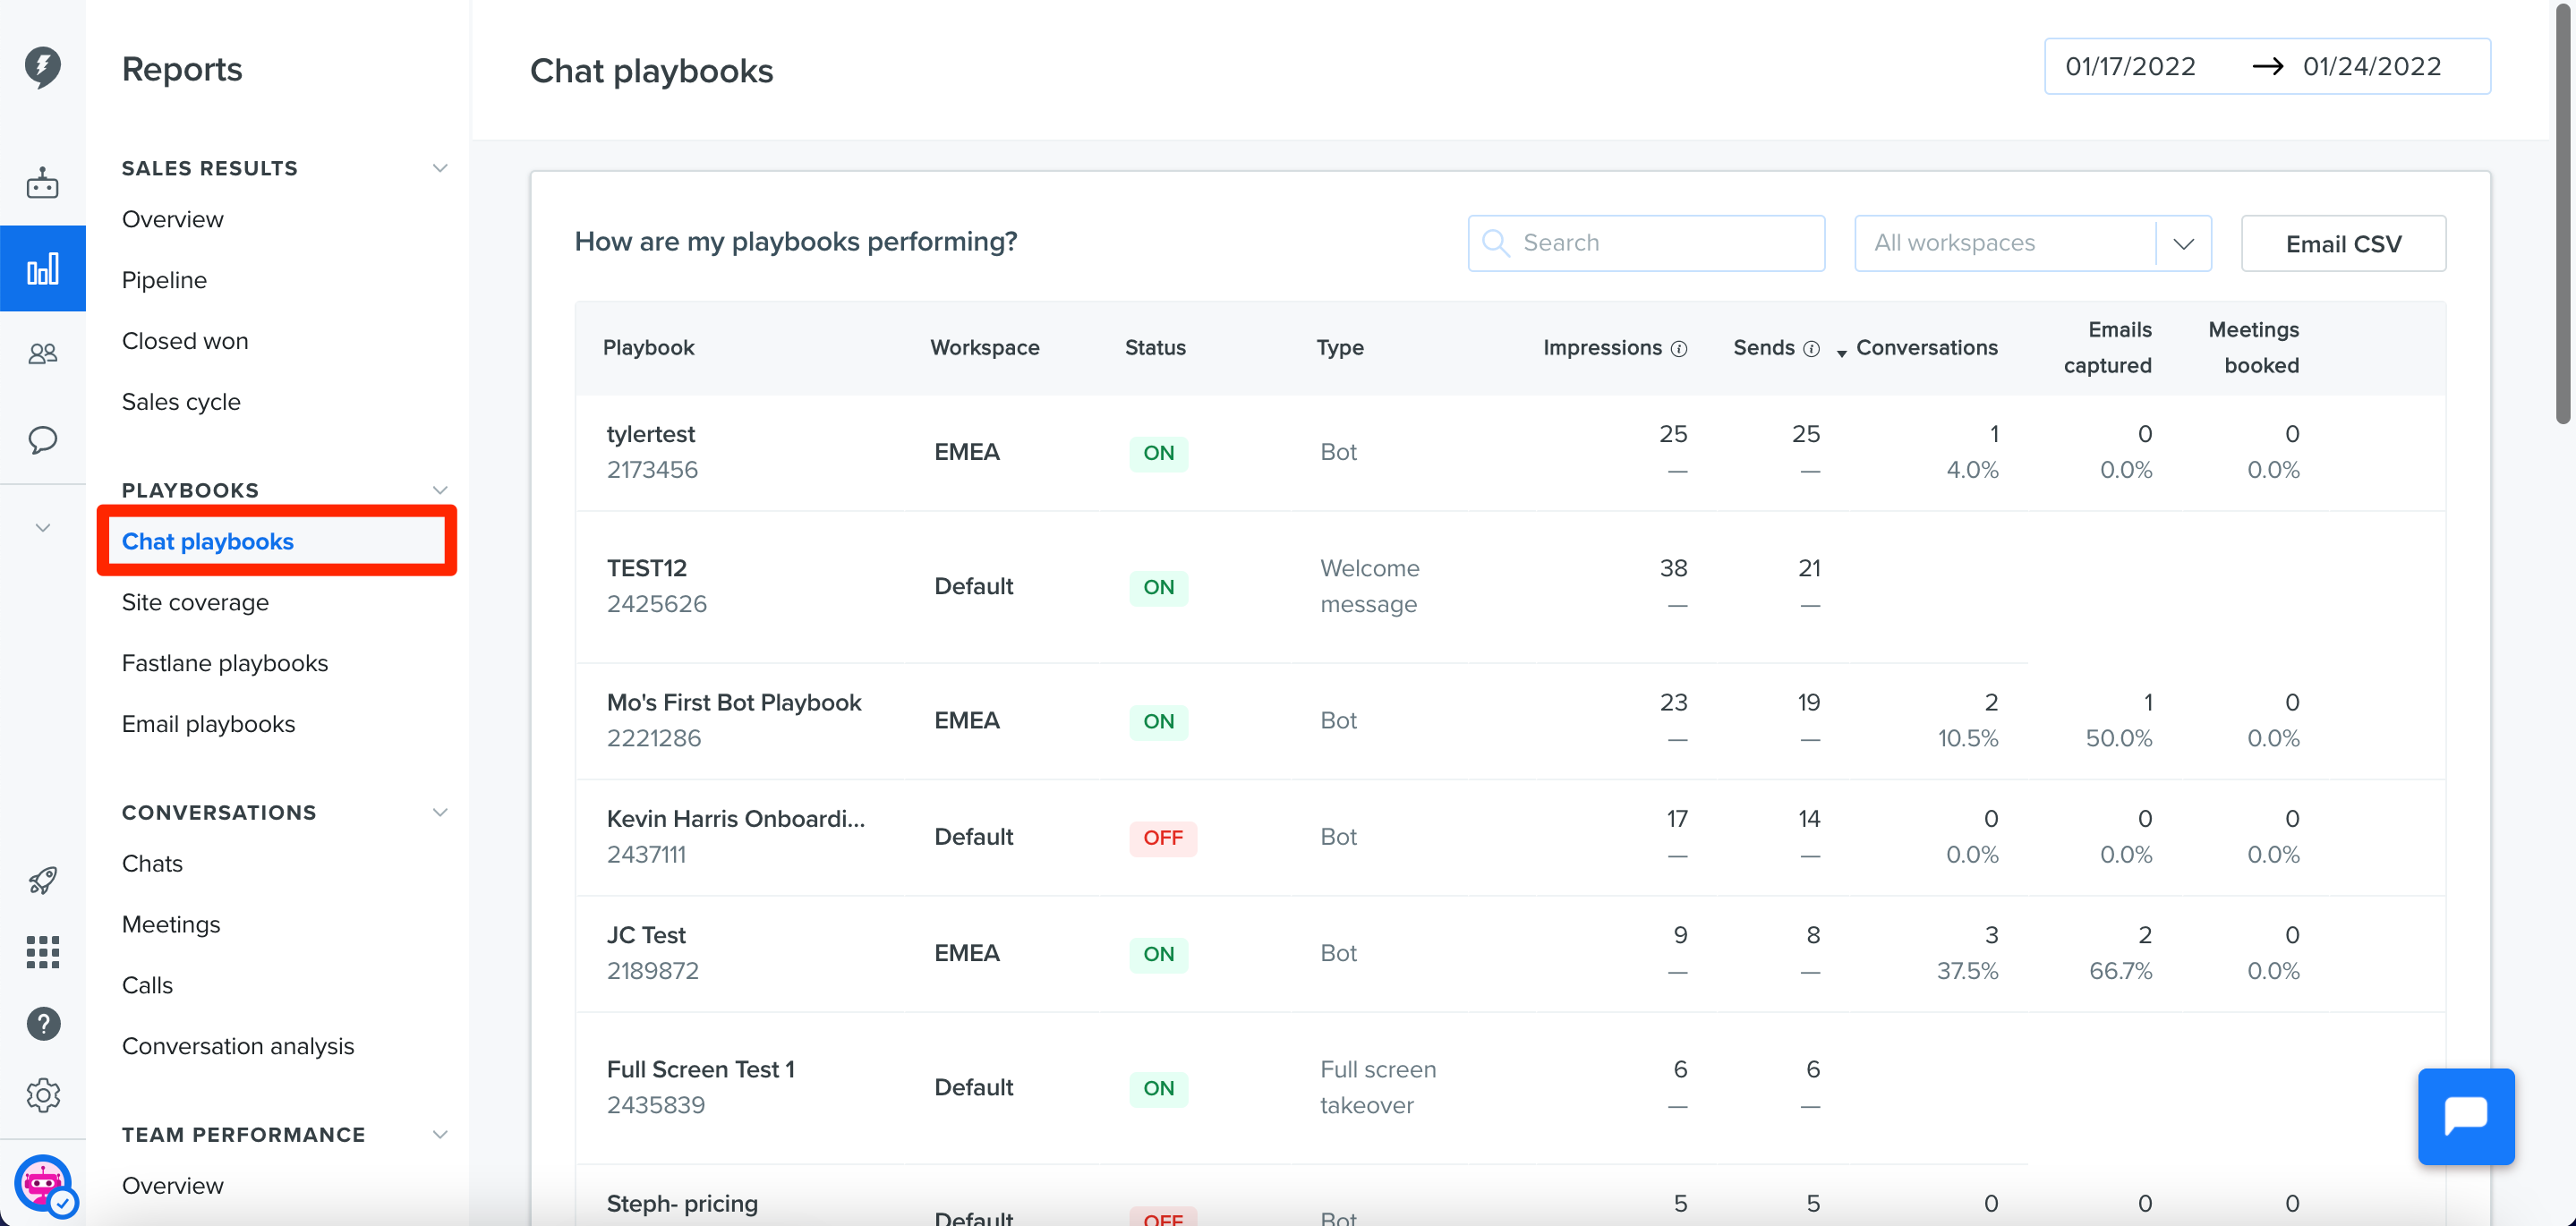Viewport: 2576px width, 1226px height.
Task: Click the Impressions info icon
Action: [1679, 348]
